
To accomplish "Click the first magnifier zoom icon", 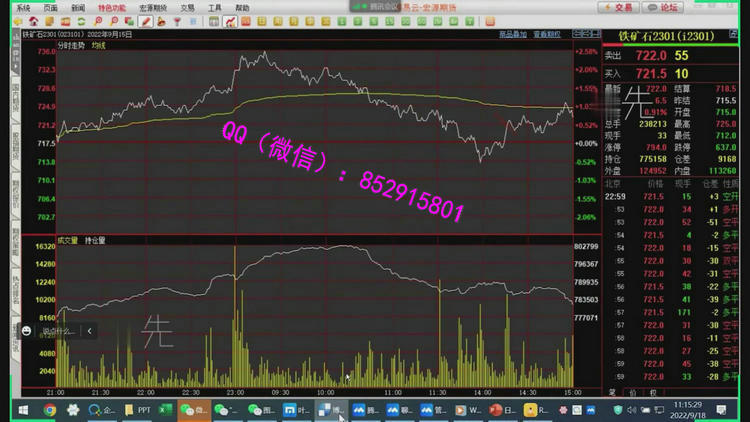I will pyautogui.click(x=98, y=20).
